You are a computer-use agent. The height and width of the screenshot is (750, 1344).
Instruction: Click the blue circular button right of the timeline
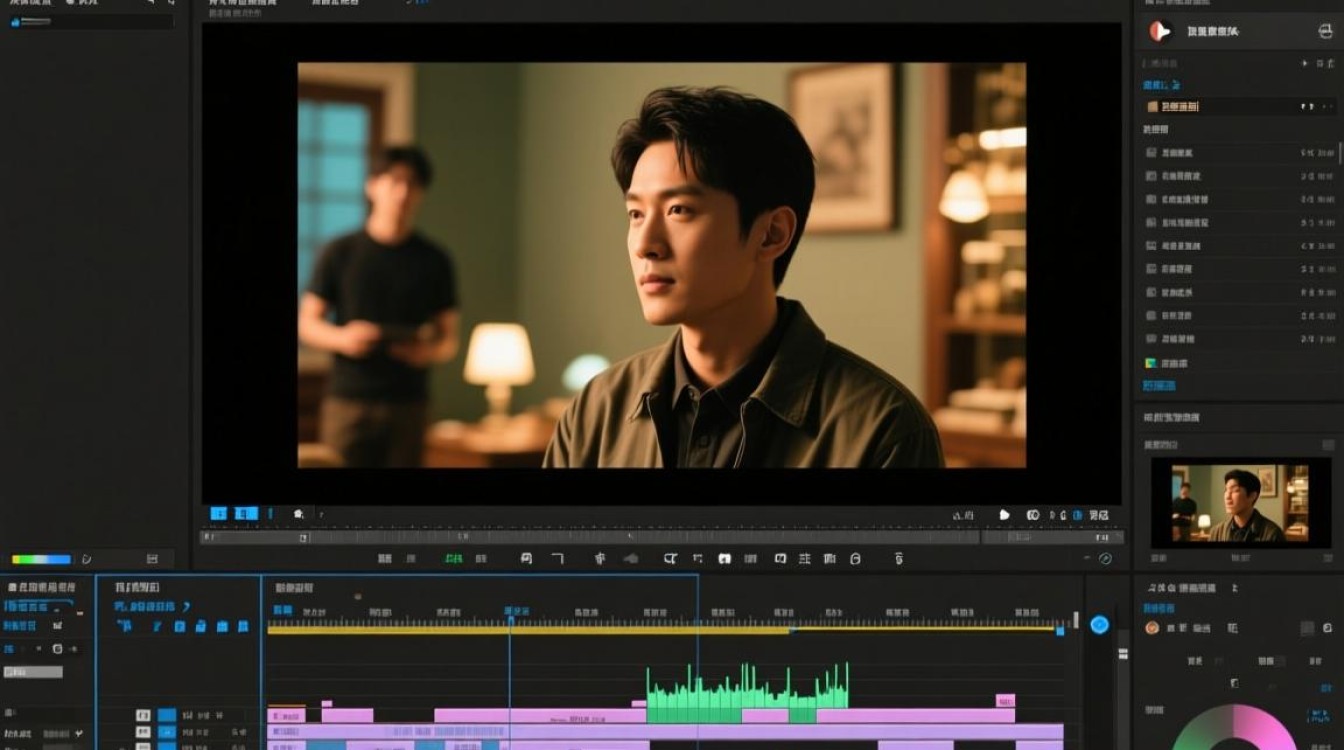point(1099,625)
